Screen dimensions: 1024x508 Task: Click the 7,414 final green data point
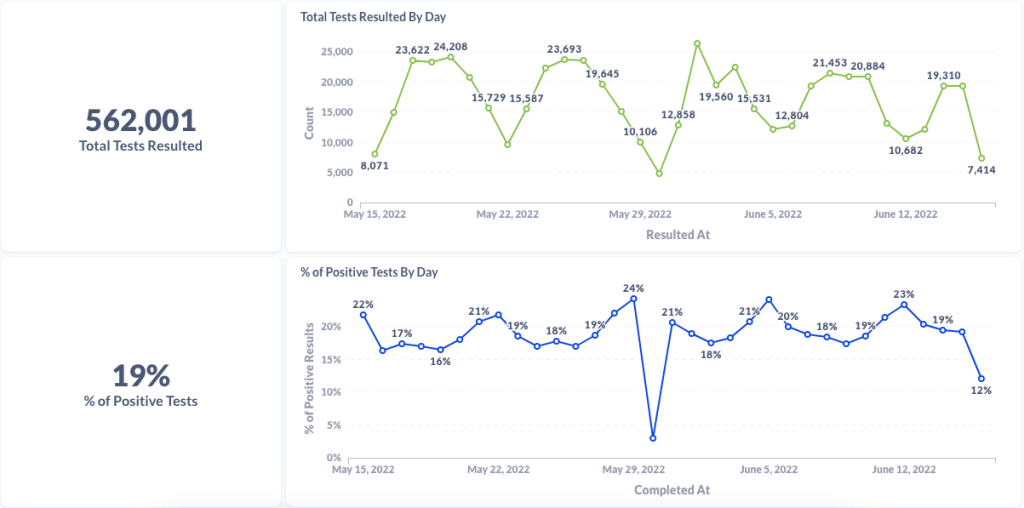pos(981,158)
